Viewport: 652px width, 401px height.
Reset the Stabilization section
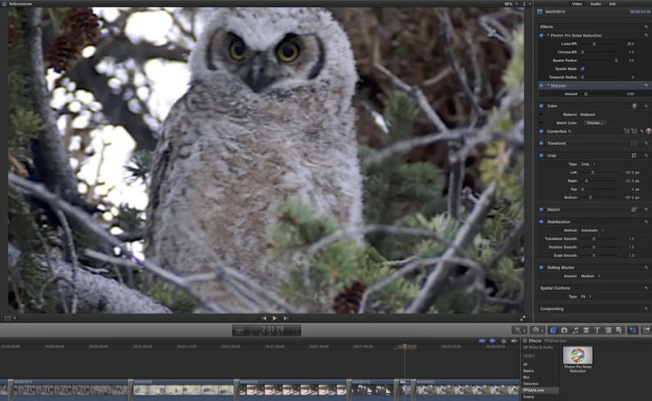click(x=646, y=222)
